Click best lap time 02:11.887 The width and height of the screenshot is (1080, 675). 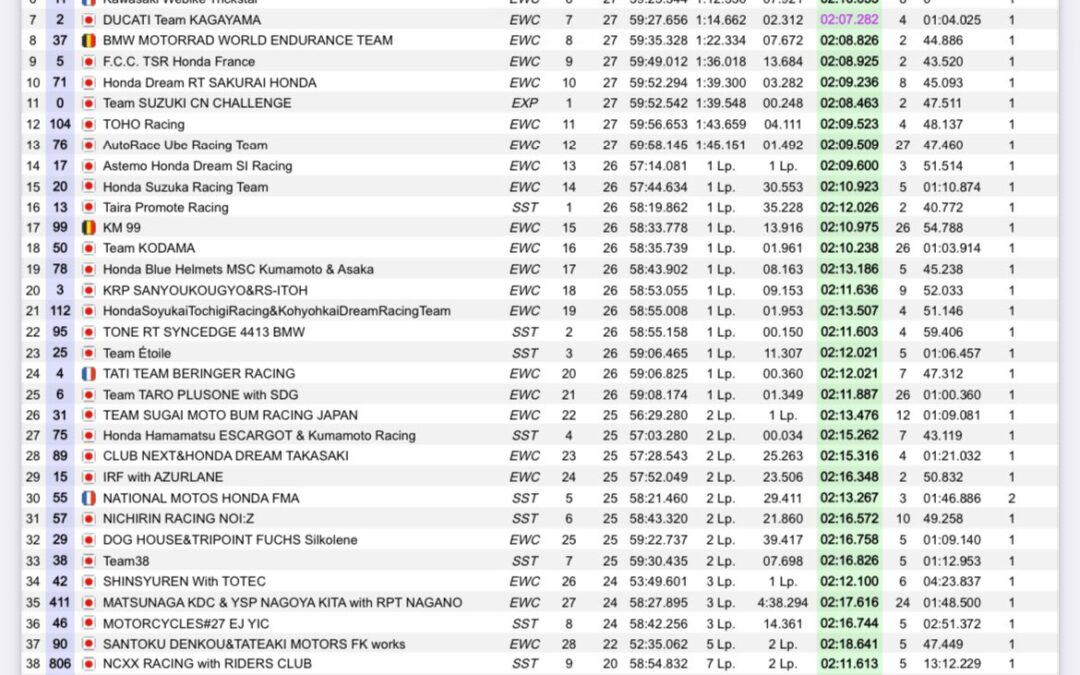tap(849, 395)
